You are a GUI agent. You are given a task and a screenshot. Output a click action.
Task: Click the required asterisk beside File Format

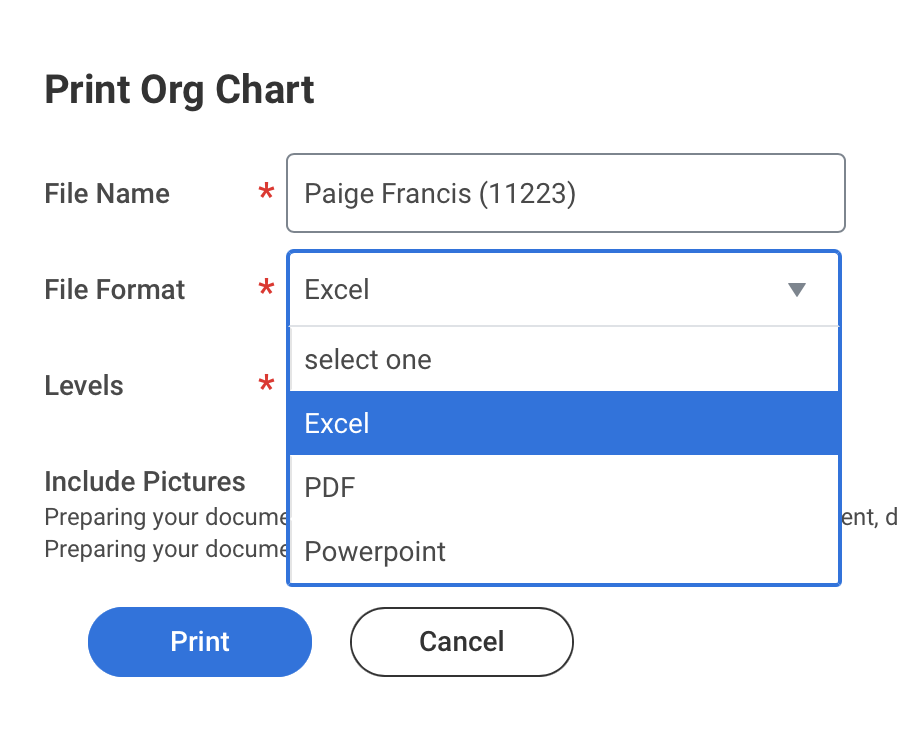(266, 289)
